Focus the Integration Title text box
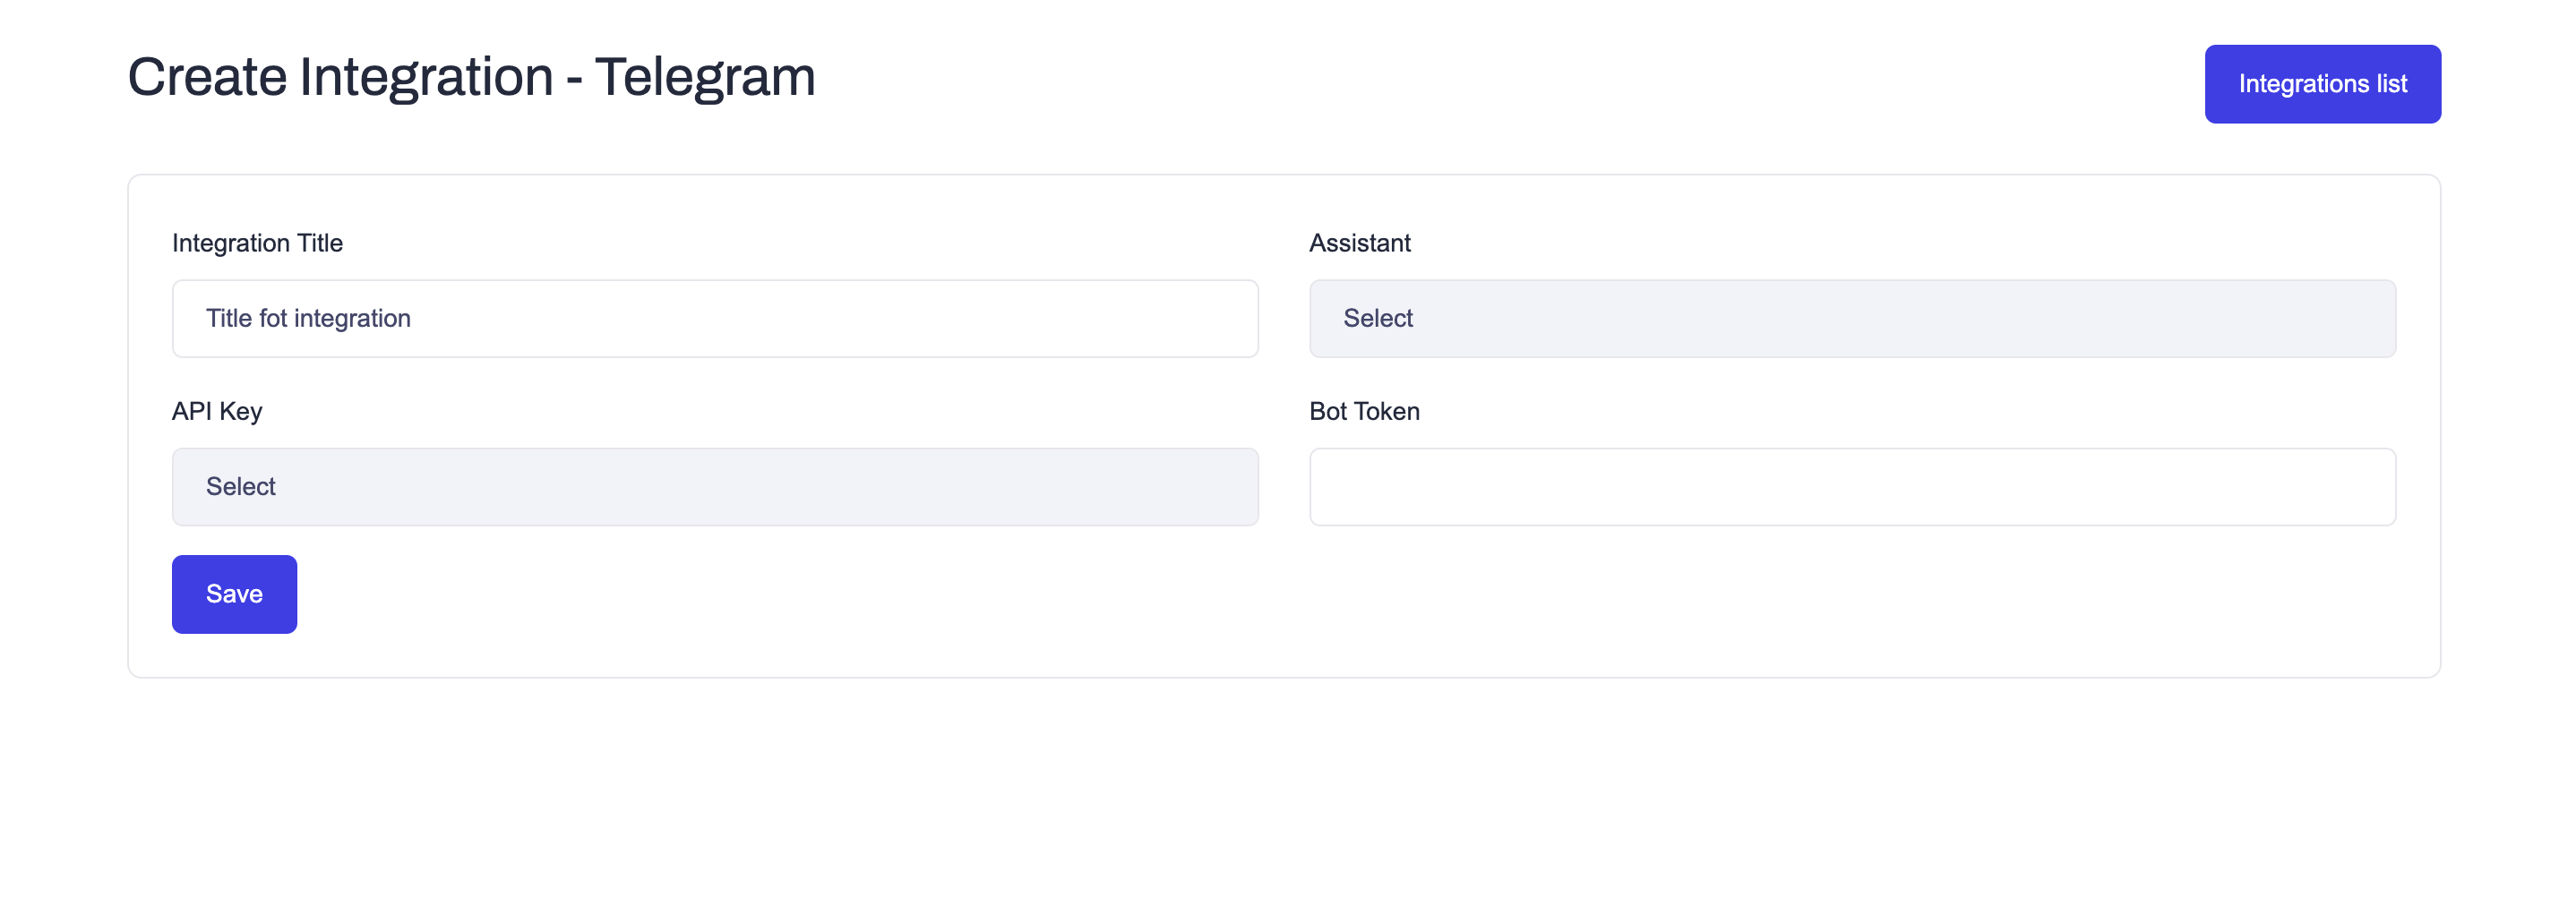 tap(714, 318)
